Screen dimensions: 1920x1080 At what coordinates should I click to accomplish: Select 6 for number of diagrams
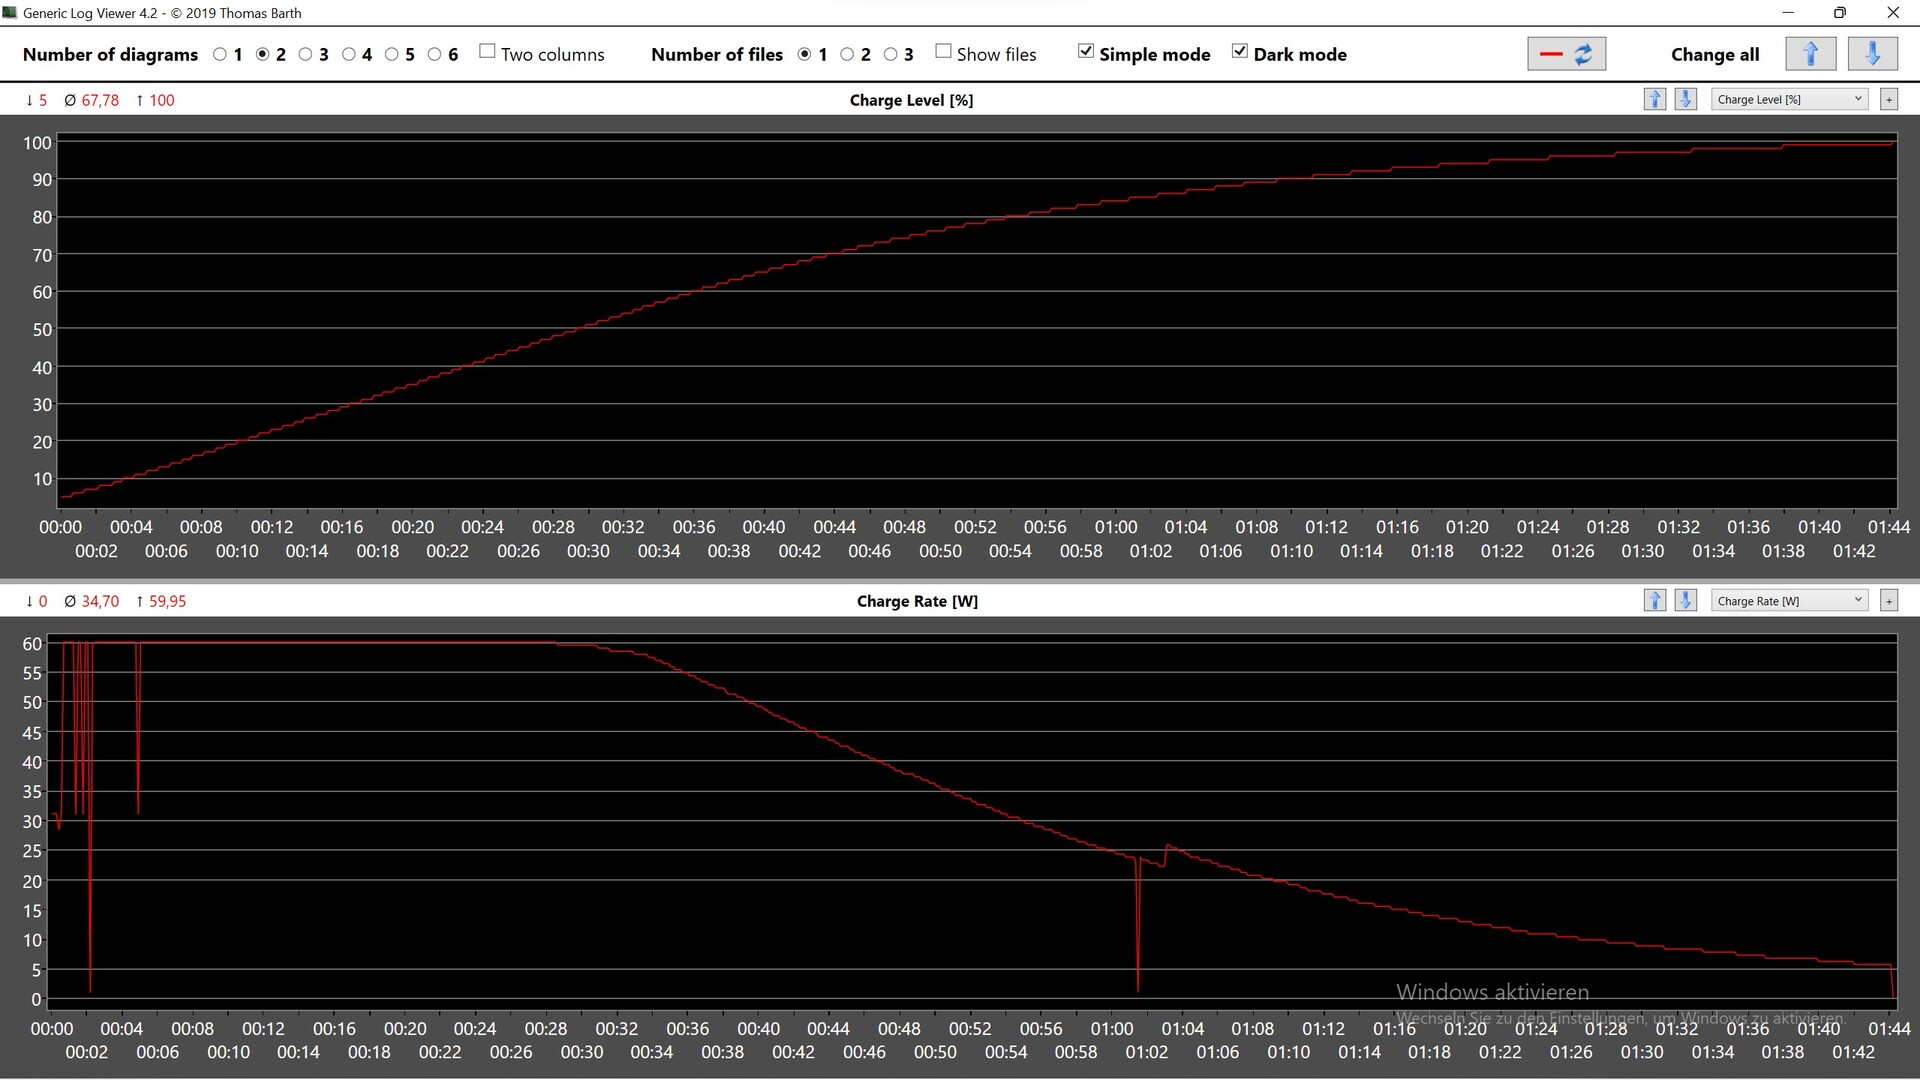pyautogui.click(x=435, y=55)
